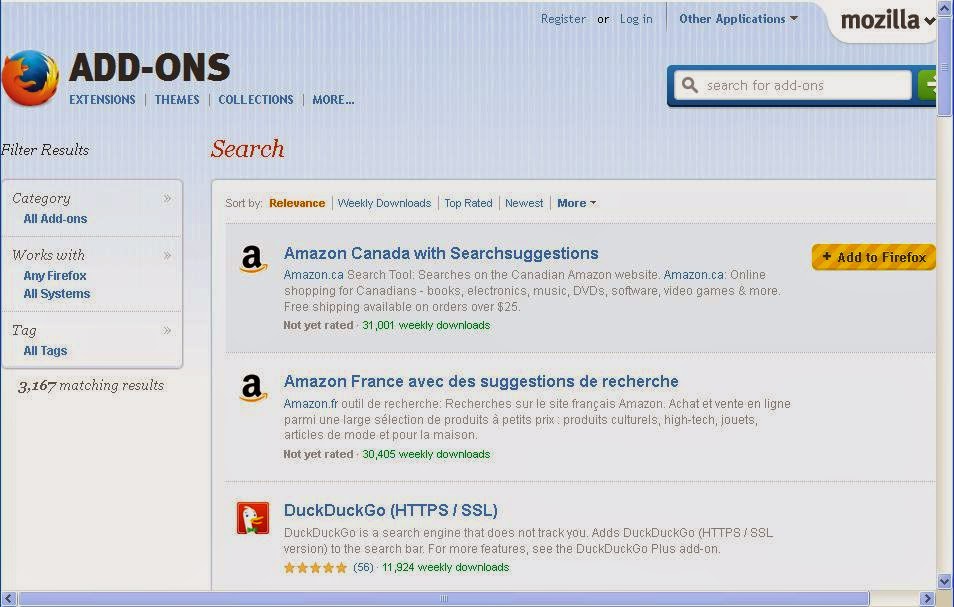Click the Amazon.ca link in description

[x=313, y=275]
